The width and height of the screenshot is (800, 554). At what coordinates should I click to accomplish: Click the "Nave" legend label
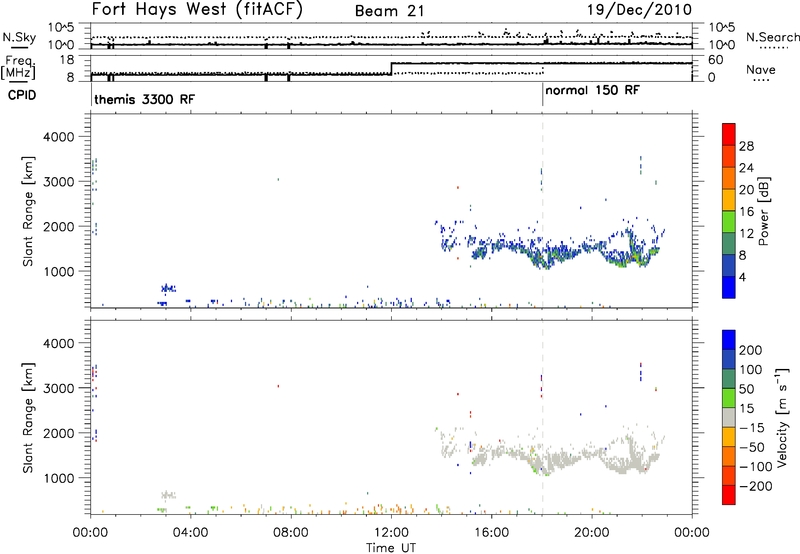pyautogui.click(x=761, y=69)
